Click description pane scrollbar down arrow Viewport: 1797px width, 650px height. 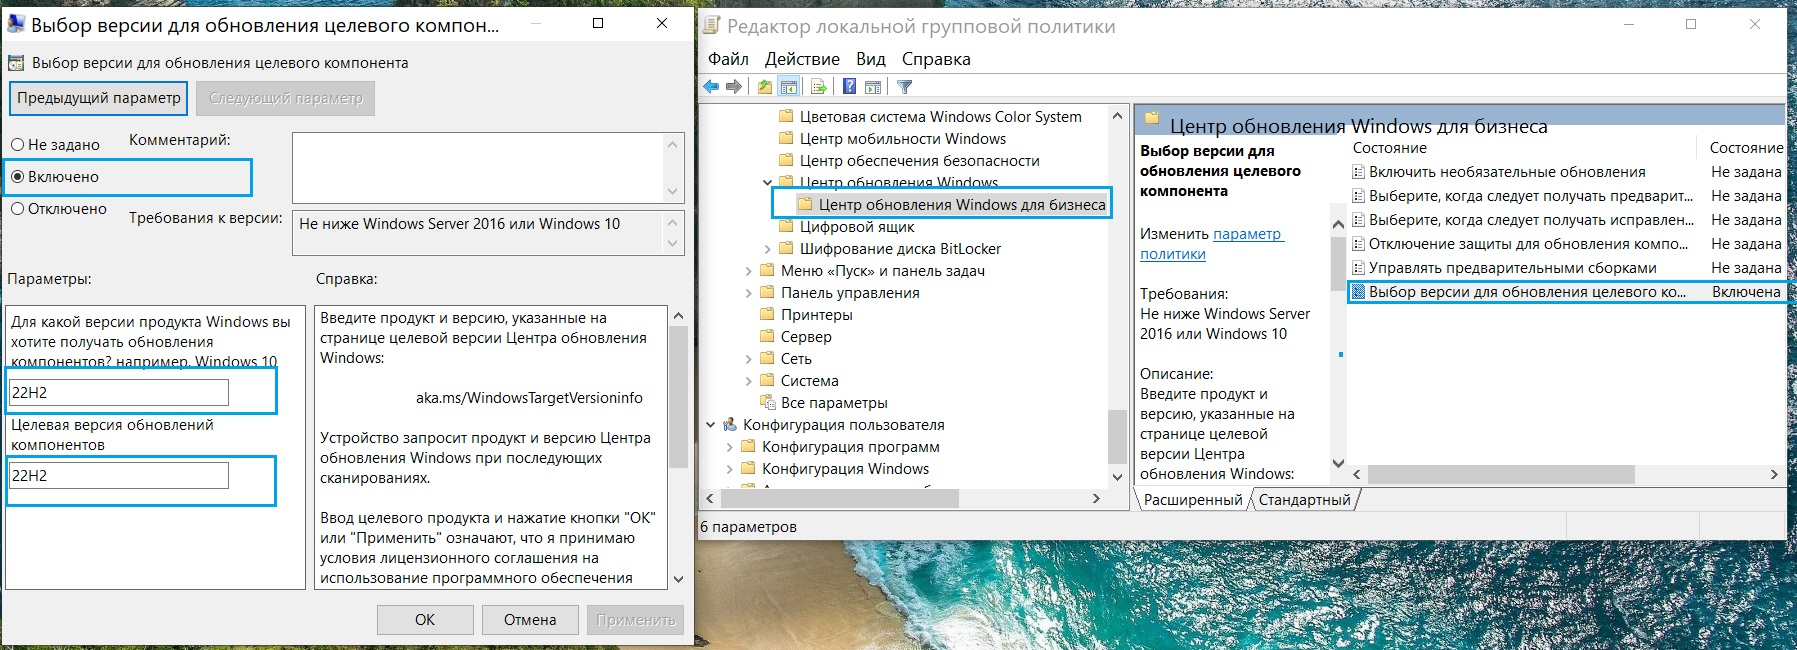click(x=1338, y=463)
